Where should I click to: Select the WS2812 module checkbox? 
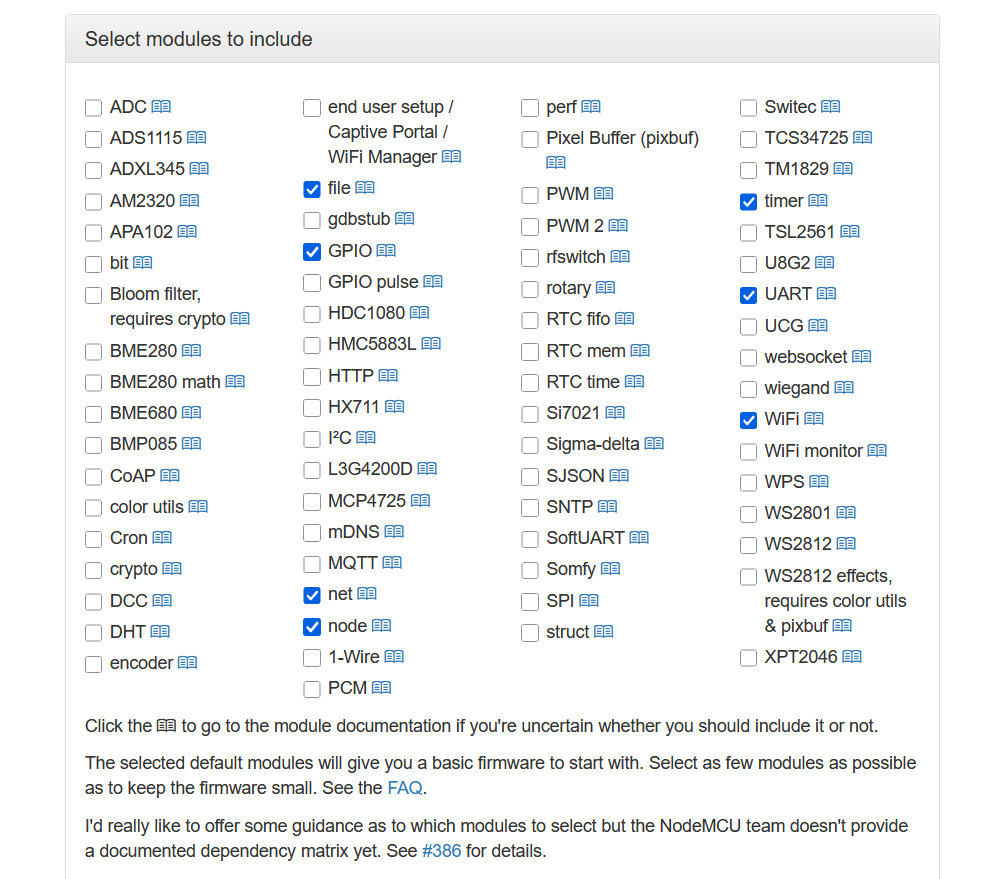[748, 545]
